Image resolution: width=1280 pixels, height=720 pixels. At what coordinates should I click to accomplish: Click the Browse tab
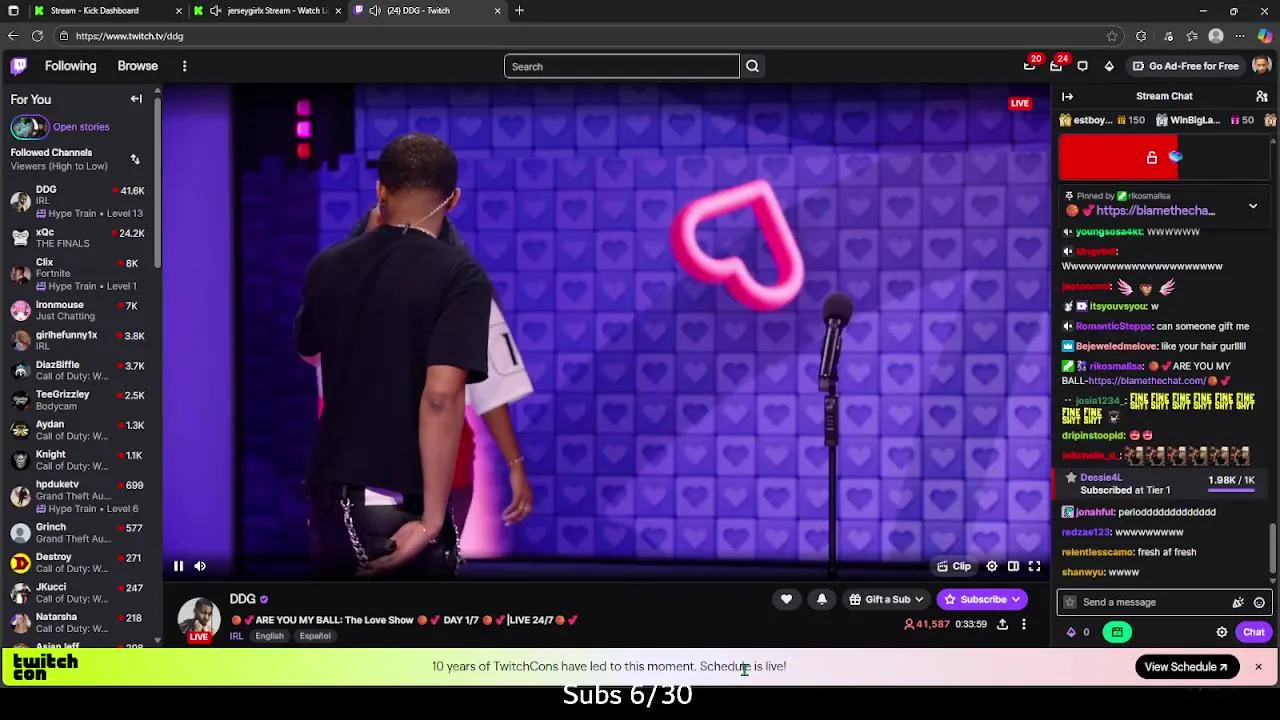(138, 66)
